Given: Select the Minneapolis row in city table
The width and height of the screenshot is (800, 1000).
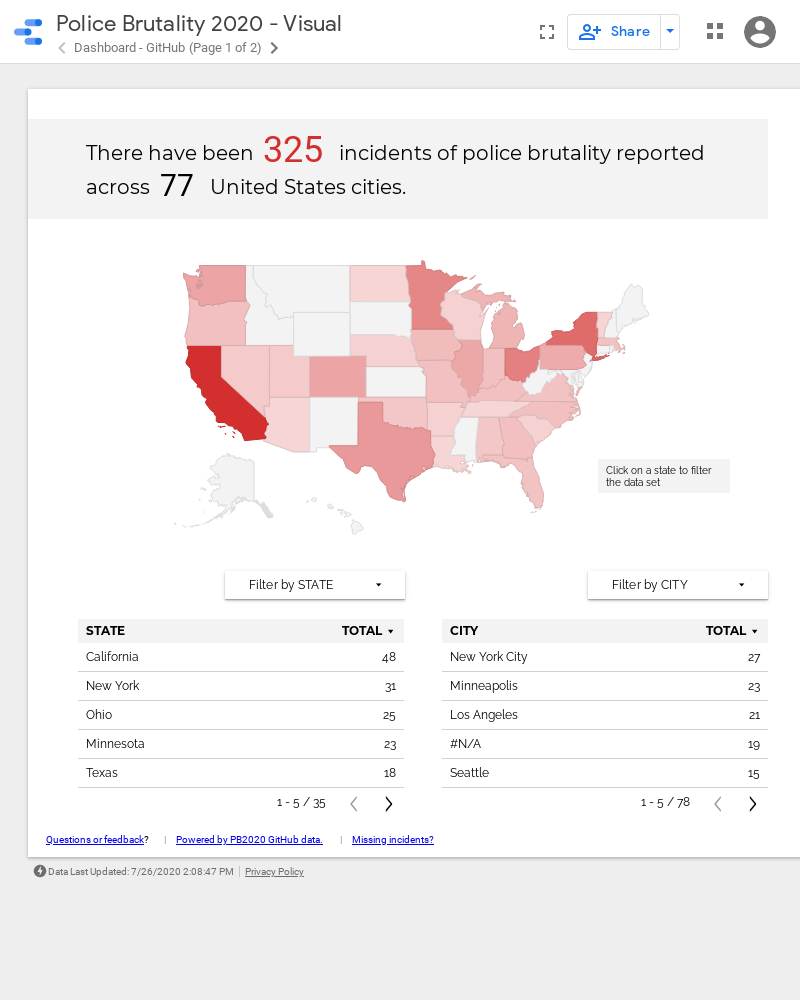Looking at the screenshot, I should 484,686.
